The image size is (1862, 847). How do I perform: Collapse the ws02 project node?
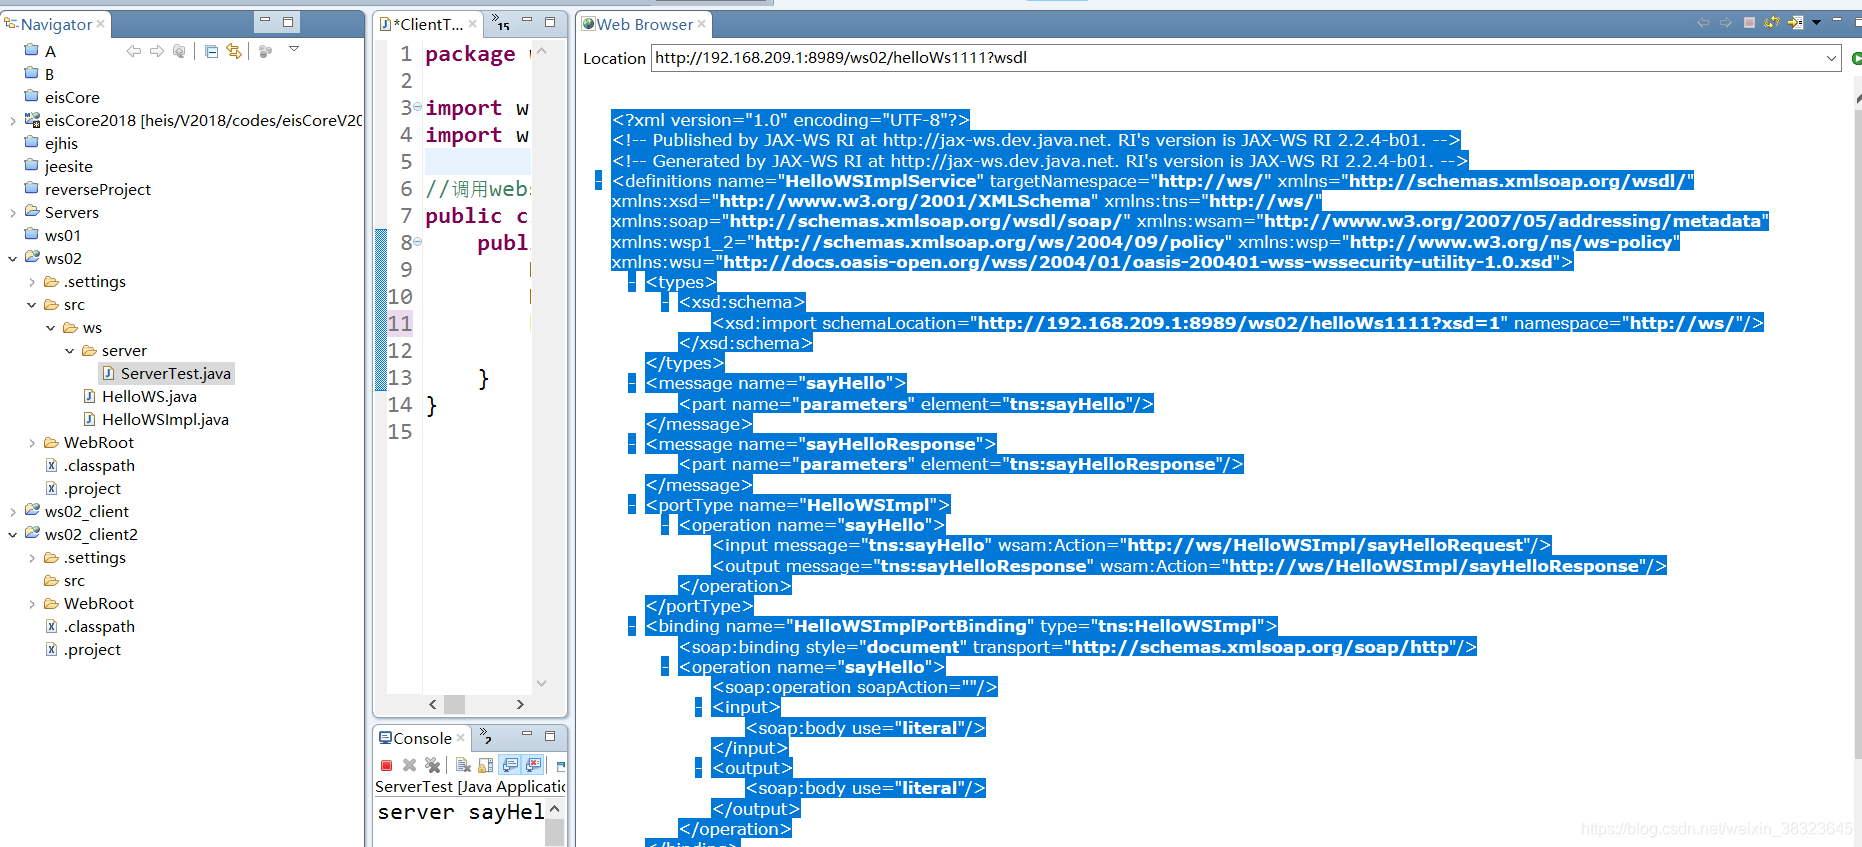tap(13, 258)
